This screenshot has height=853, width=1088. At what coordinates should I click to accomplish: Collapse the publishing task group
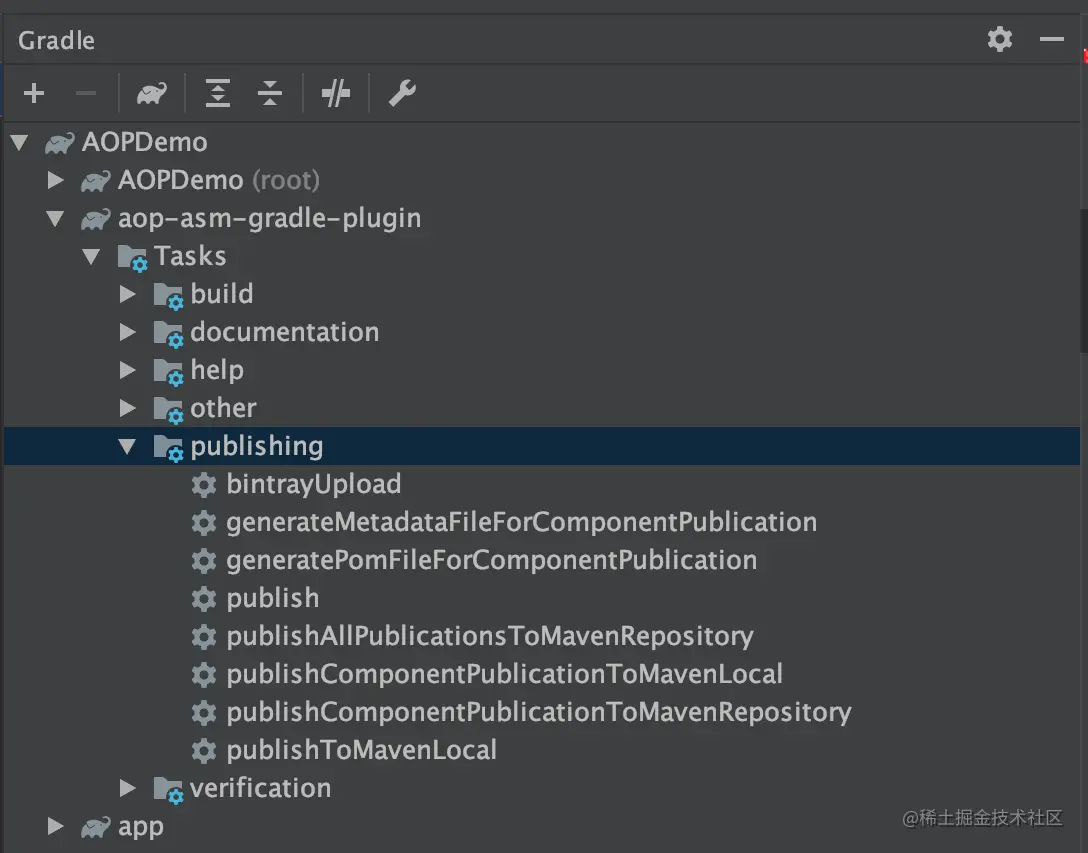coord(127,446)
